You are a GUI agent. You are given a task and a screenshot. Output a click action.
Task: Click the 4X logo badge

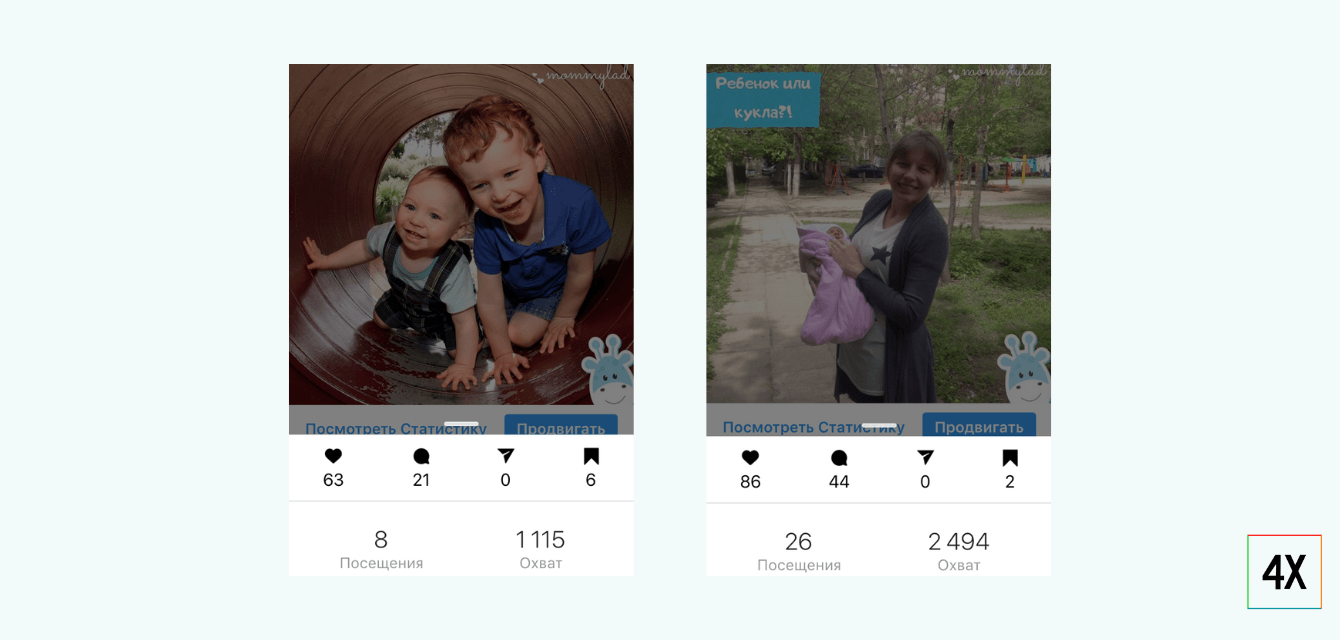coord(1285,572)
